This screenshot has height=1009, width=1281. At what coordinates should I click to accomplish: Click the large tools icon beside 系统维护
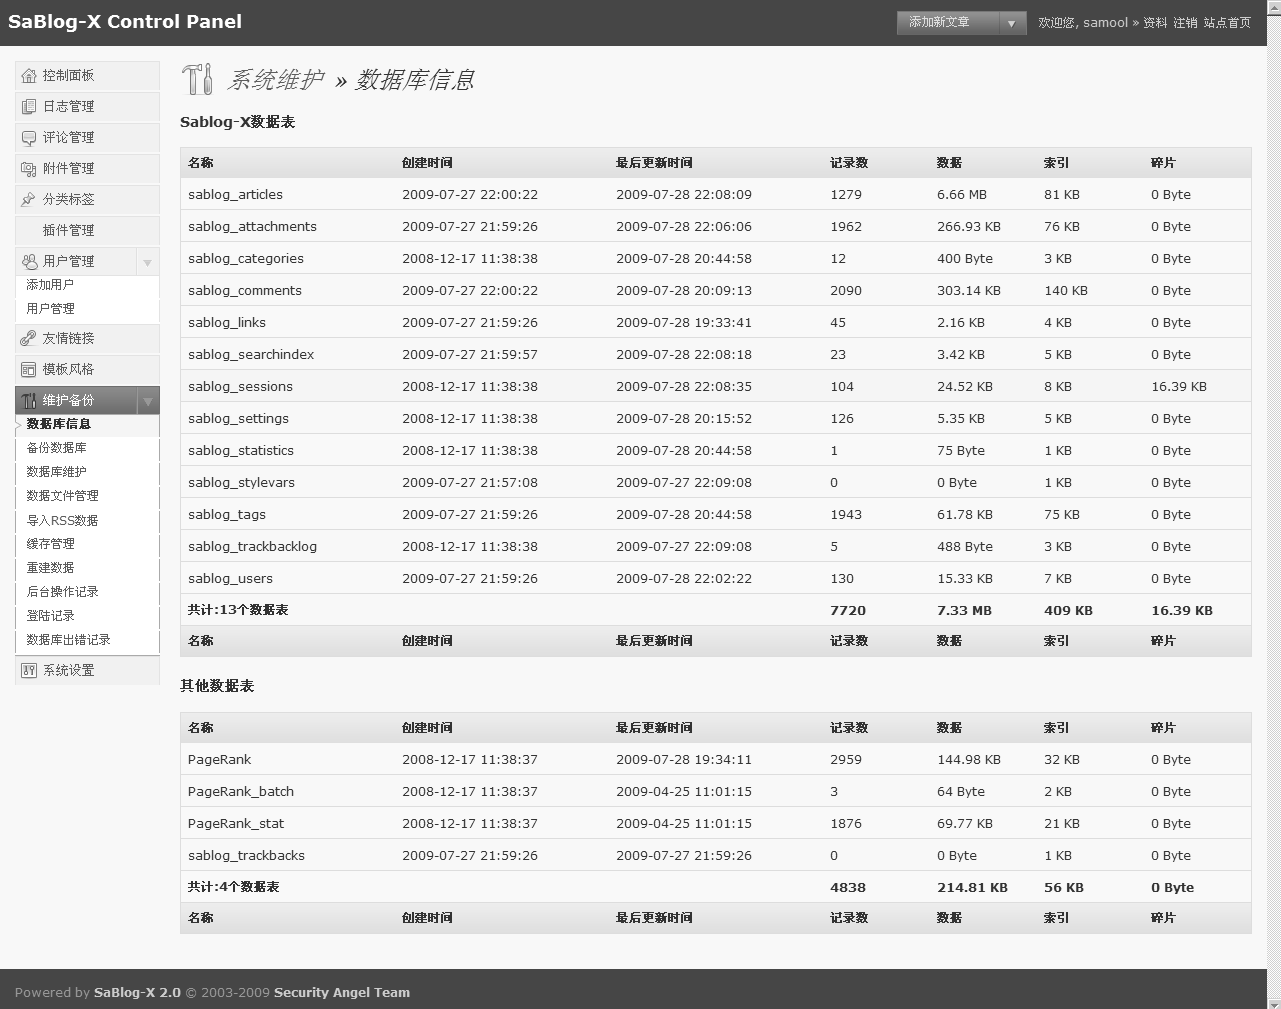198,79
